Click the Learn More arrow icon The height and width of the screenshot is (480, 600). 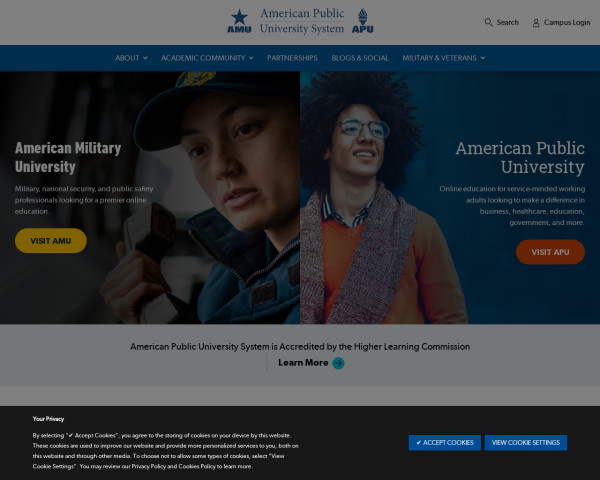pos(338,363)
